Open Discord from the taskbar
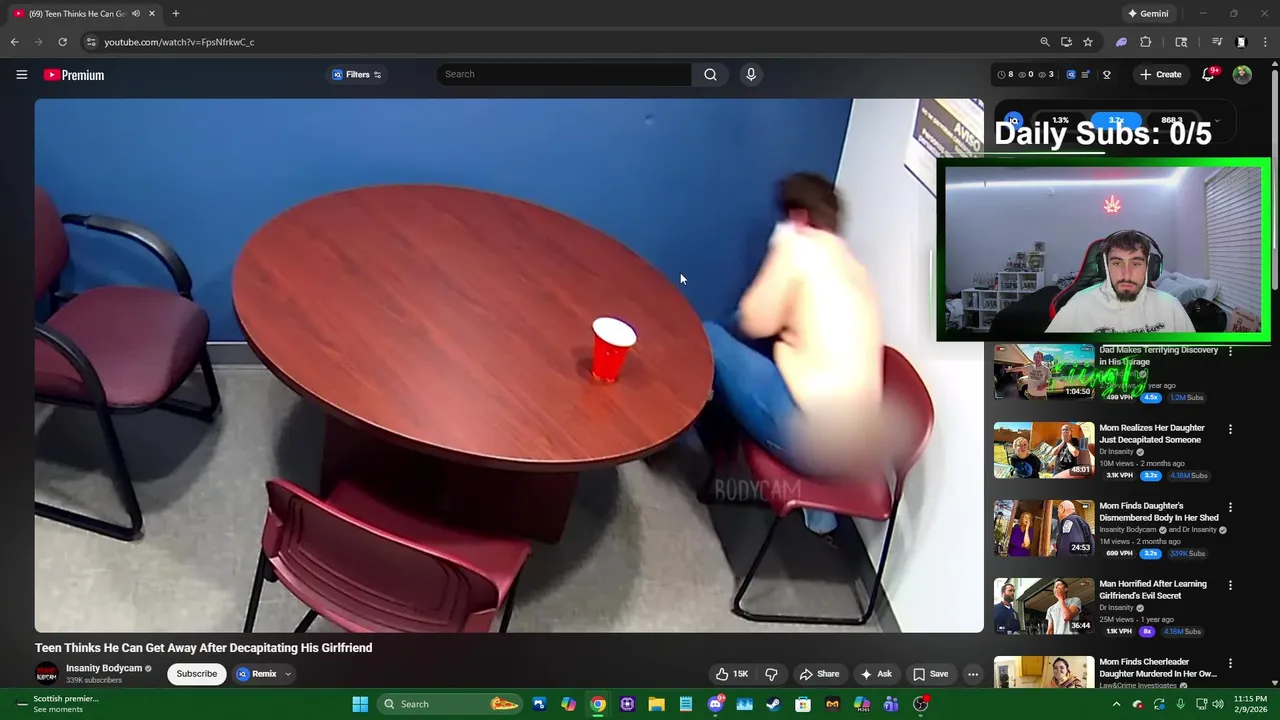The width and height of the screenshot is (1280, 720). pyautogui.click(x=715, y=704)
